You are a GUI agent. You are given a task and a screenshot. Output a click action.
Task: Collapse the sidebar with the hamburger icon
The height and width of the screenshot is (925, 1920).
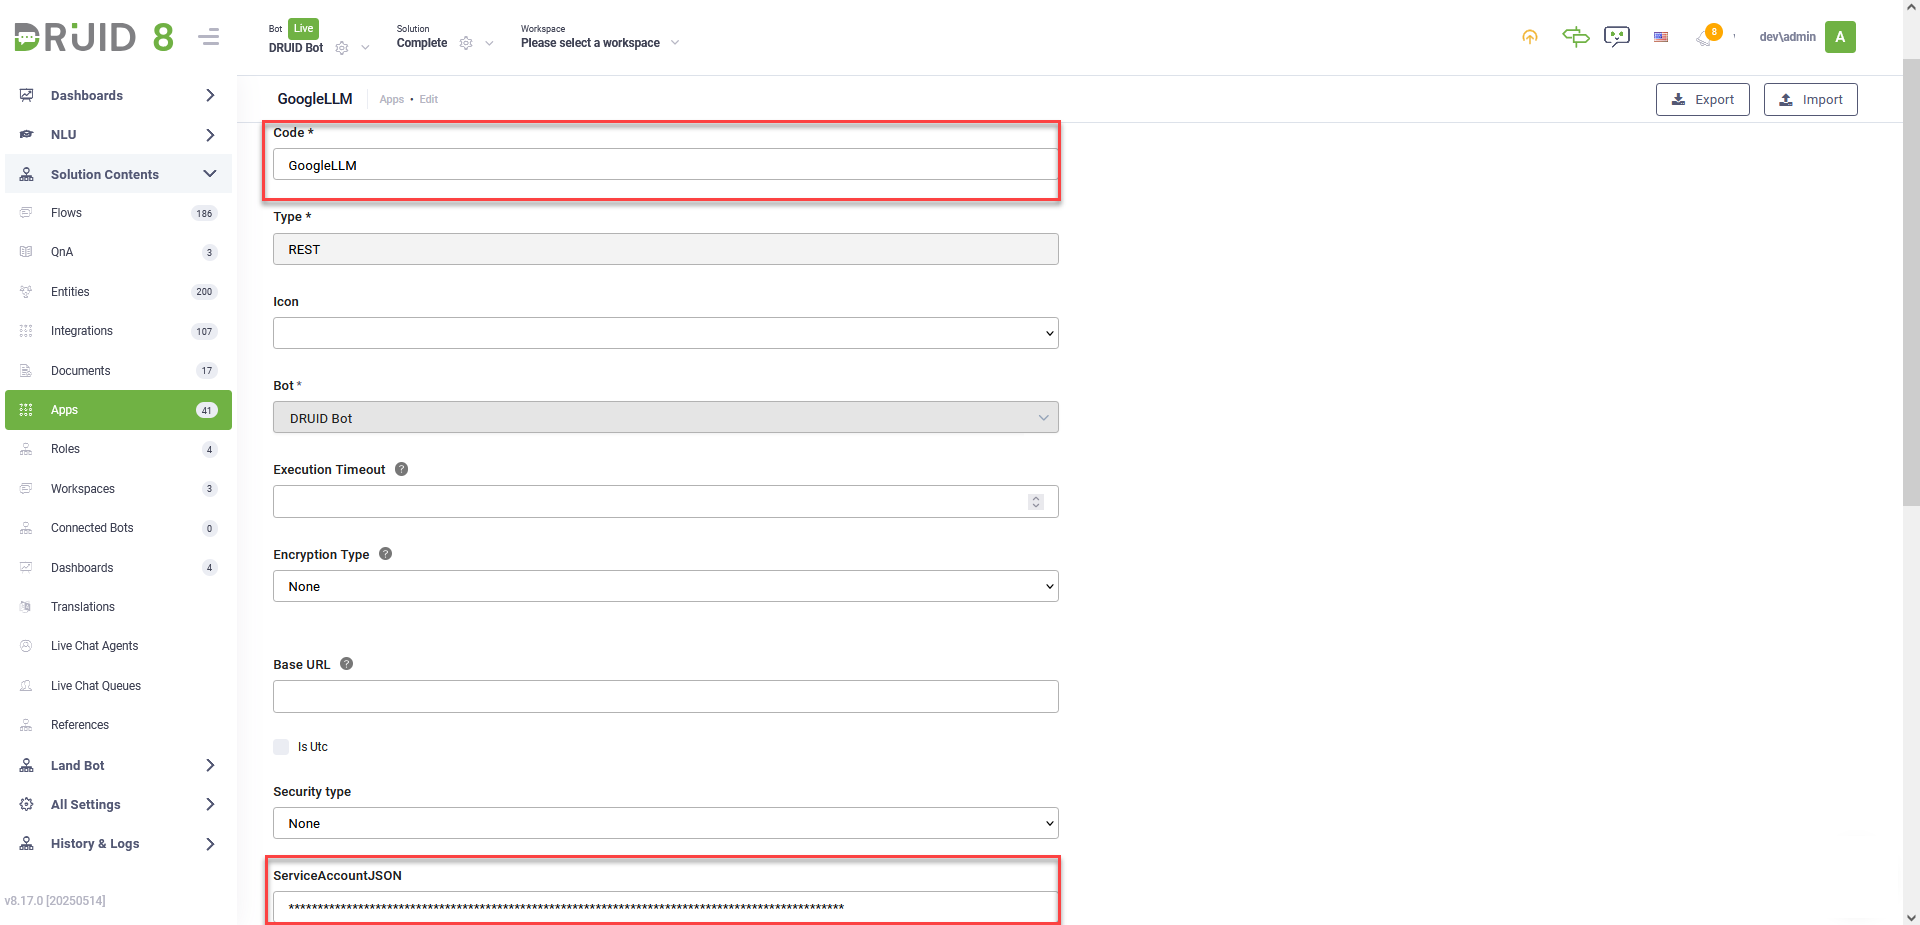click(209, 38)
